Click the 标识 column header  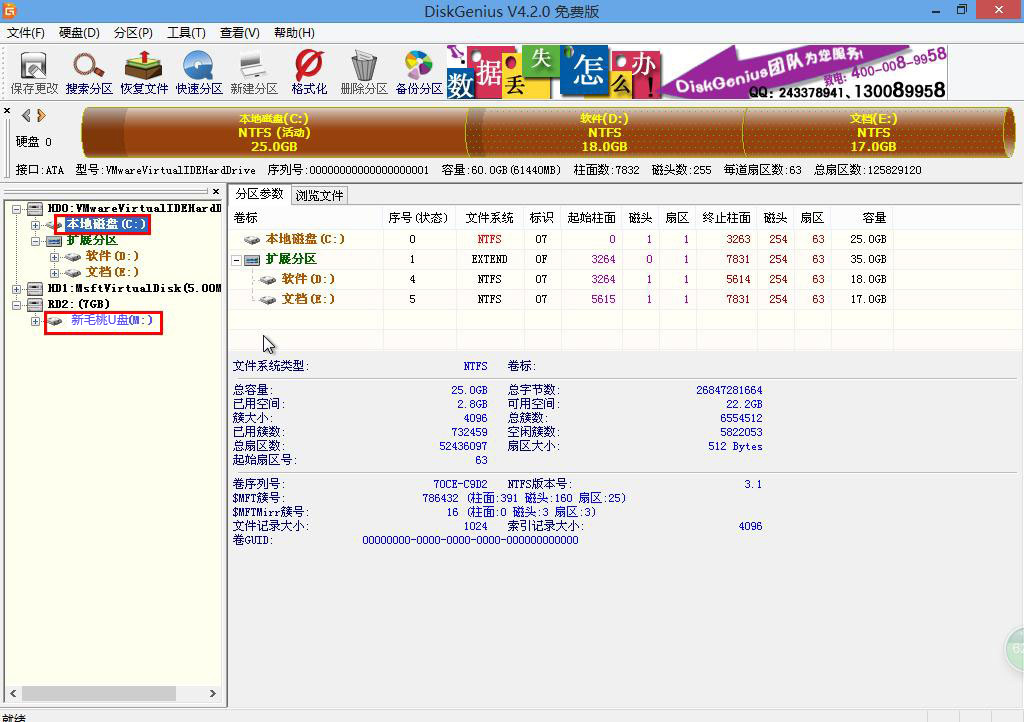541,217
